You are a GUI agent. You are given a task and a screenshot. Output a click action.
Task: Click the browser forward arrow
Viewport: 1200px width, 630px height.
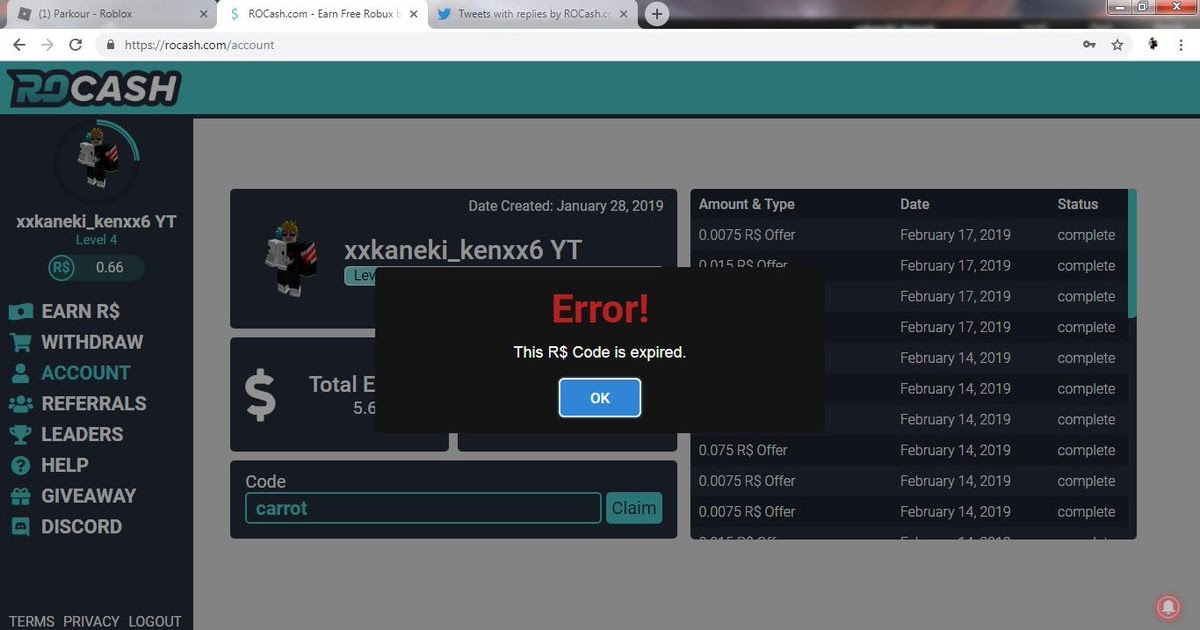[47, 45]
